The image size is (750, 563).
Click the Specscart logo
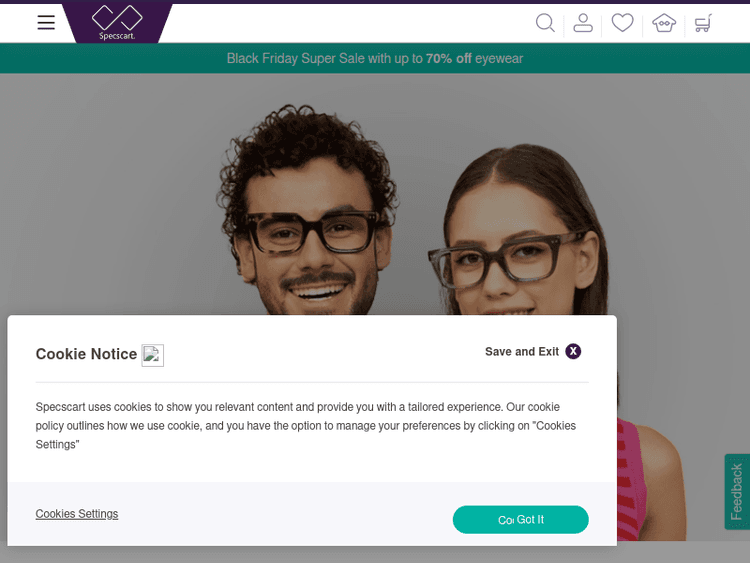coord(117,22)
